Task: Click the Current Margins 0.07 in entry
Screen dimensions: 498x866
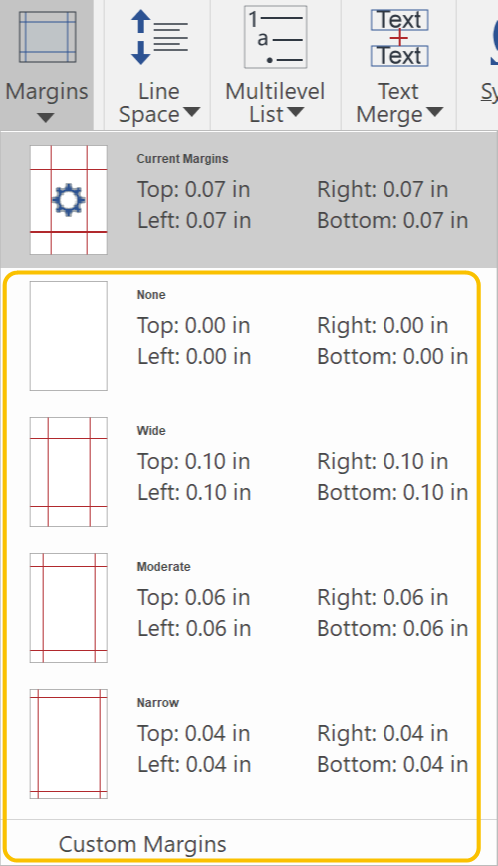Action: coord(249,200)
